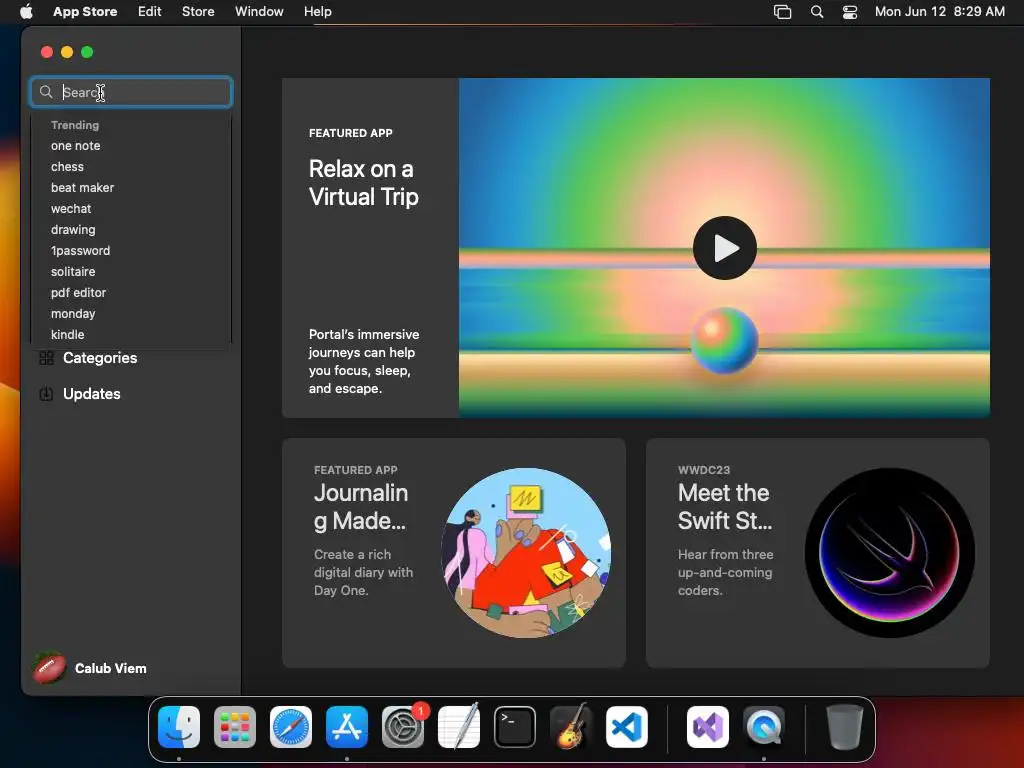
Task: Launch Terminal from the Dock
Action: [515, 727]
